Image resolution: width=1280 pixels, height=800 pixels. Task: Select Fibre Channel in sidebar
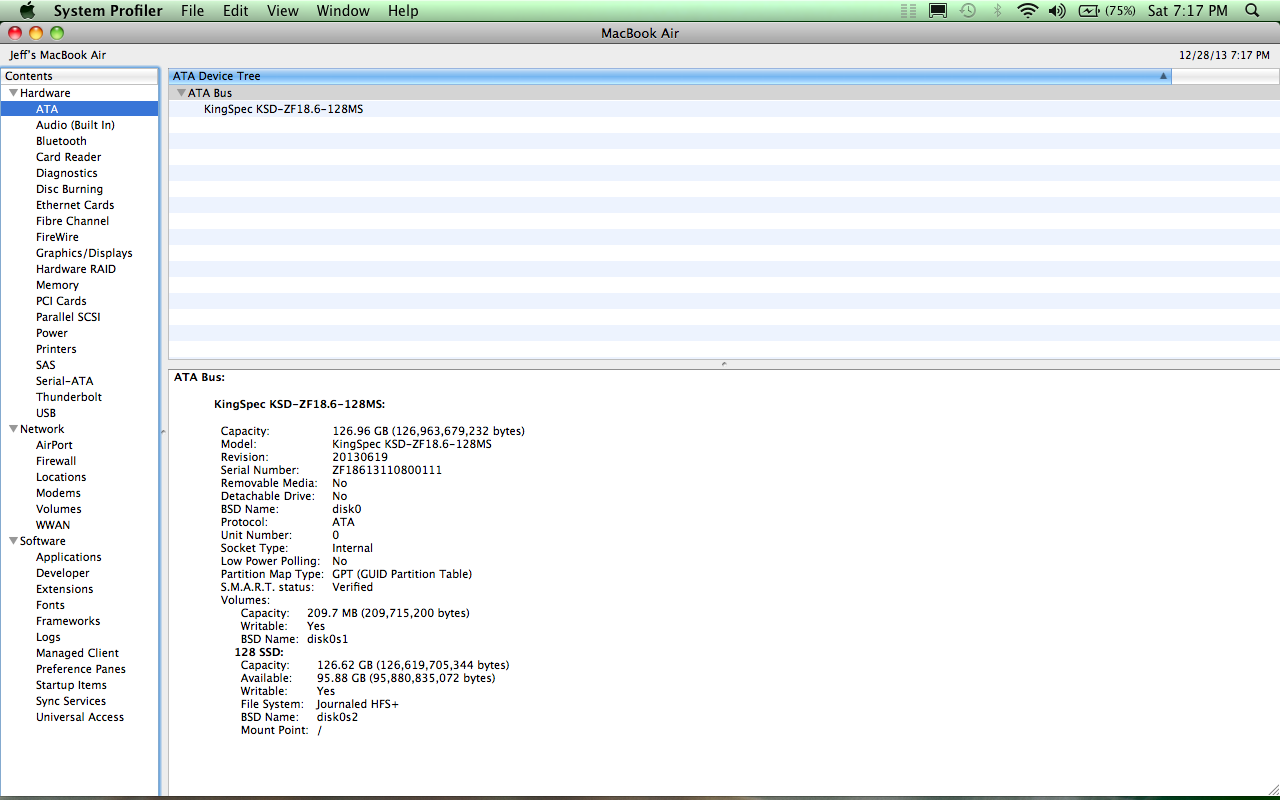pyautogui.click(x=72, y=221)
